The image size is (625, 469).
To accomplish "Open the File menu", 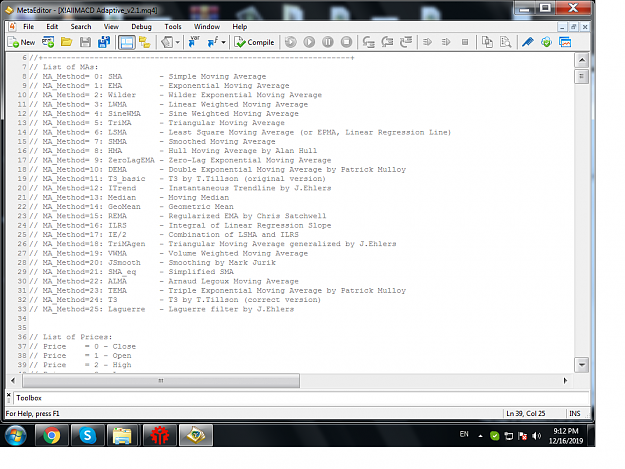I will [x=28, y=27].
